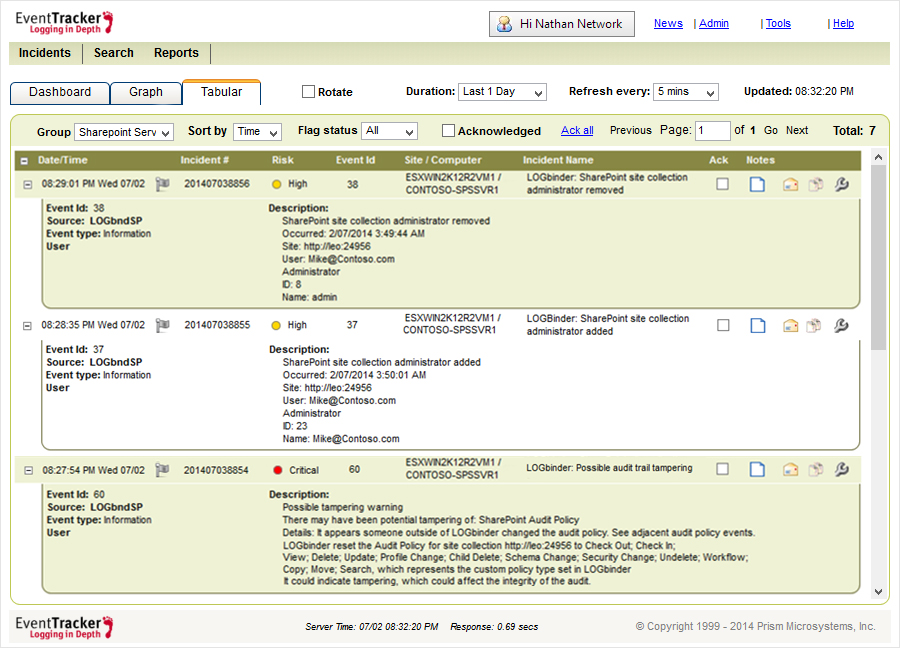This screenshot has height=648, width=900.
Task: Collapse details of the 08:28:35 PM incident
Action: pos(27,326)
